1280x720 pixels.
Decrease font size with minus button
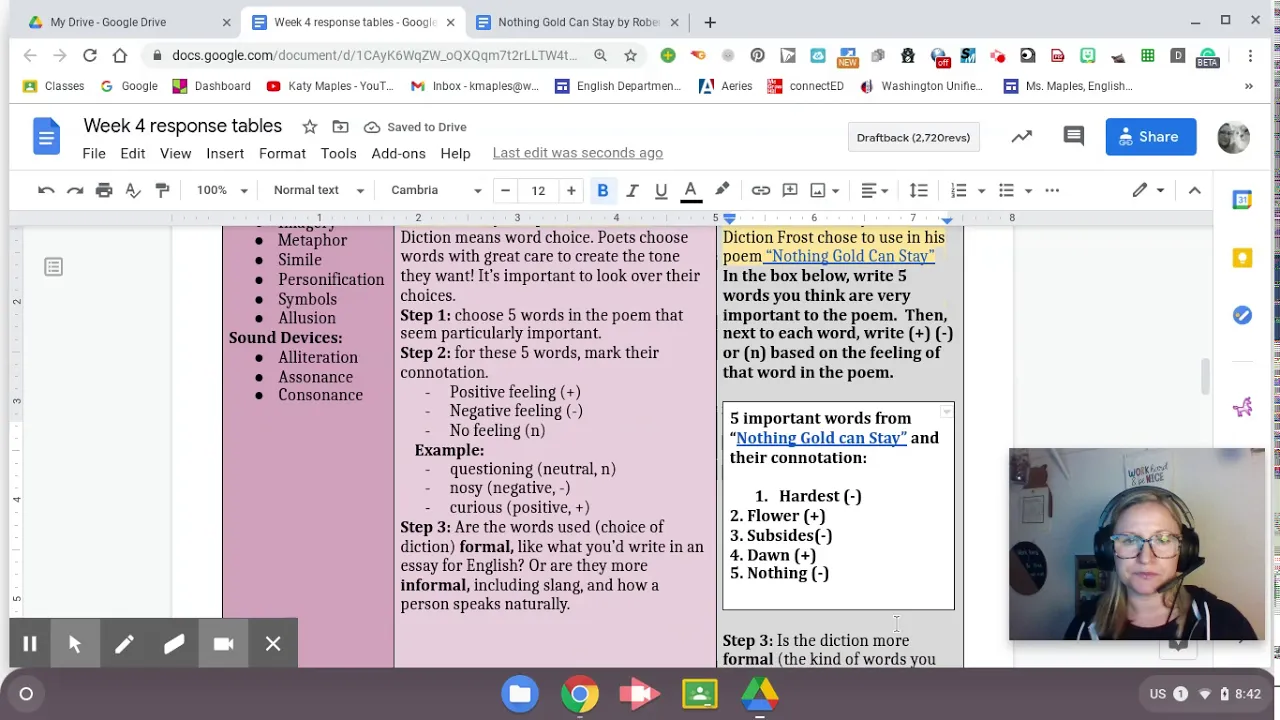505,190
